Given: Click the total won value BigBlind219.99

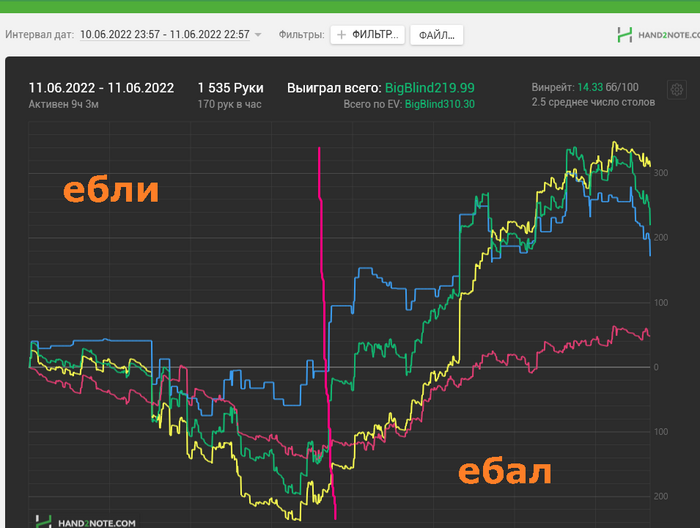Looking at the screenshot, I should pos(429,88).
